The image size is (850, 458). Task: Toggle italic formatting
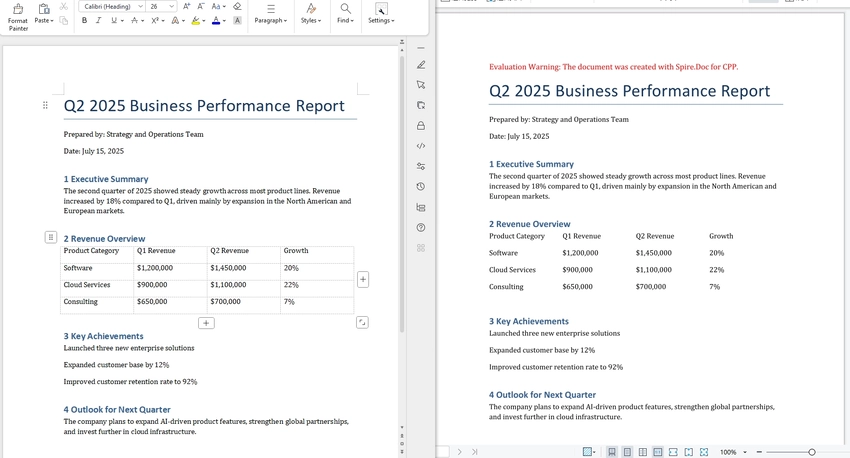click(98, 20)
